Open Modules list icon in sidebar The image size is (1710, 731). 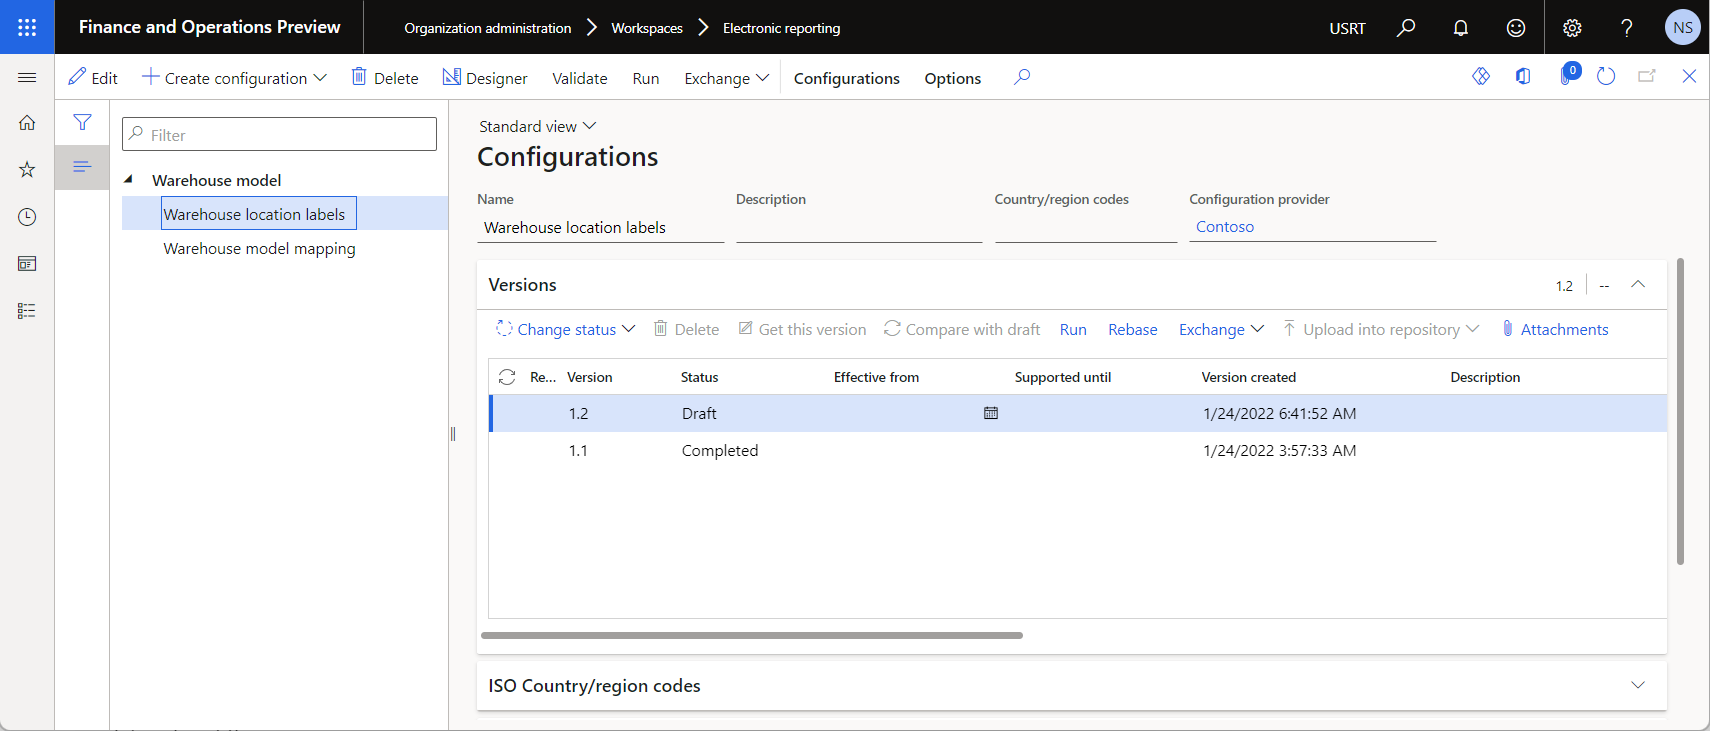pos(27,311)
